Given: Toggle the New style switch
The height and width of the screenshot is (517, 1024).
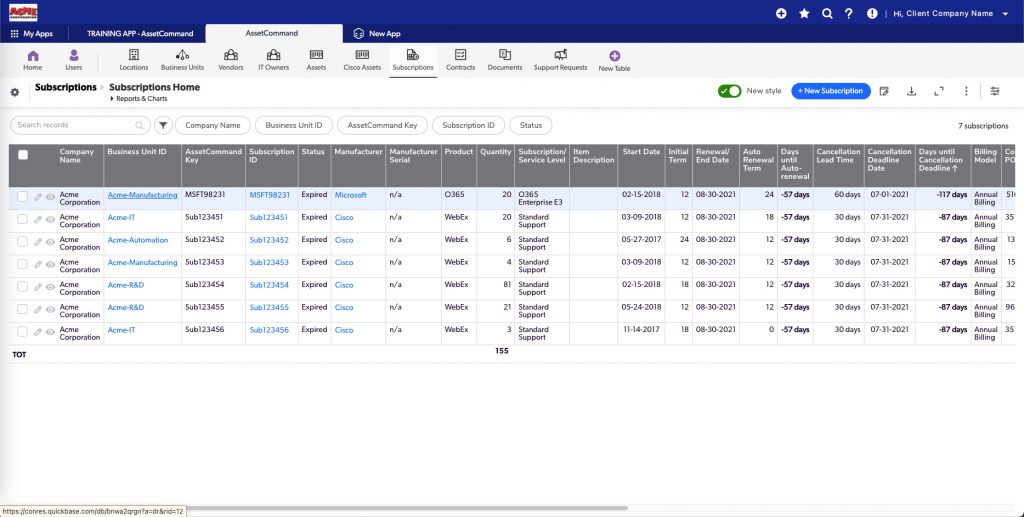Looking at the screenshot, I should point(729,91).
